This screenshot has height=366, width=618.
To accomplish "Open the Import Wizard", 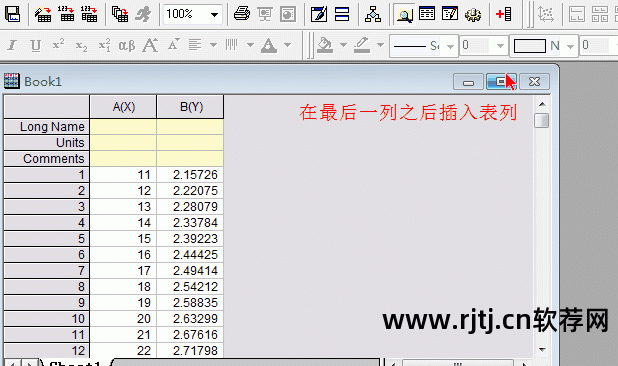I will [x=43, y=14].
